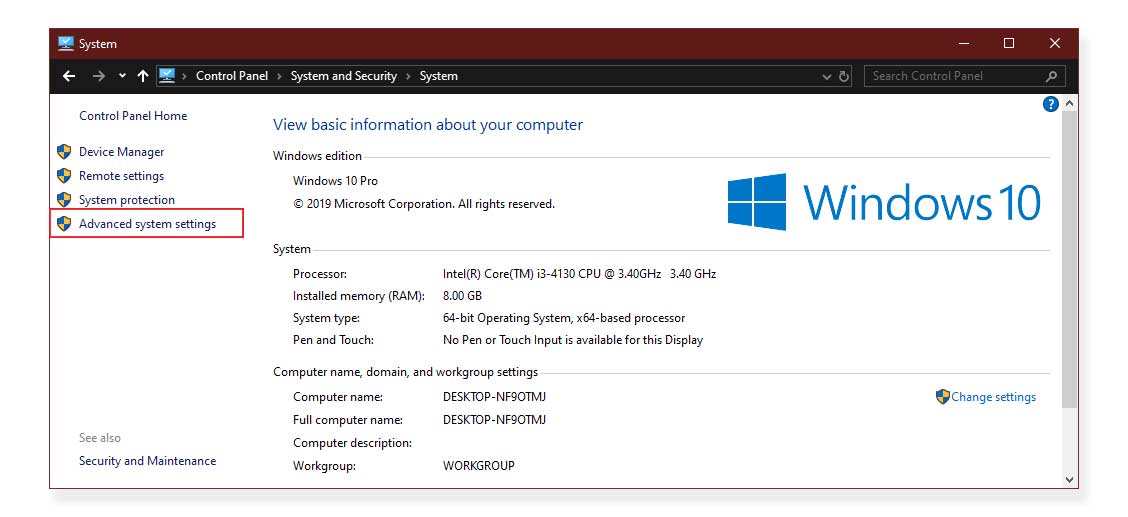Click Full computer name value DESKTOP-NF9OTMJ
Image resolution: width=1128 pixels, height=517 pixels.
494,420
